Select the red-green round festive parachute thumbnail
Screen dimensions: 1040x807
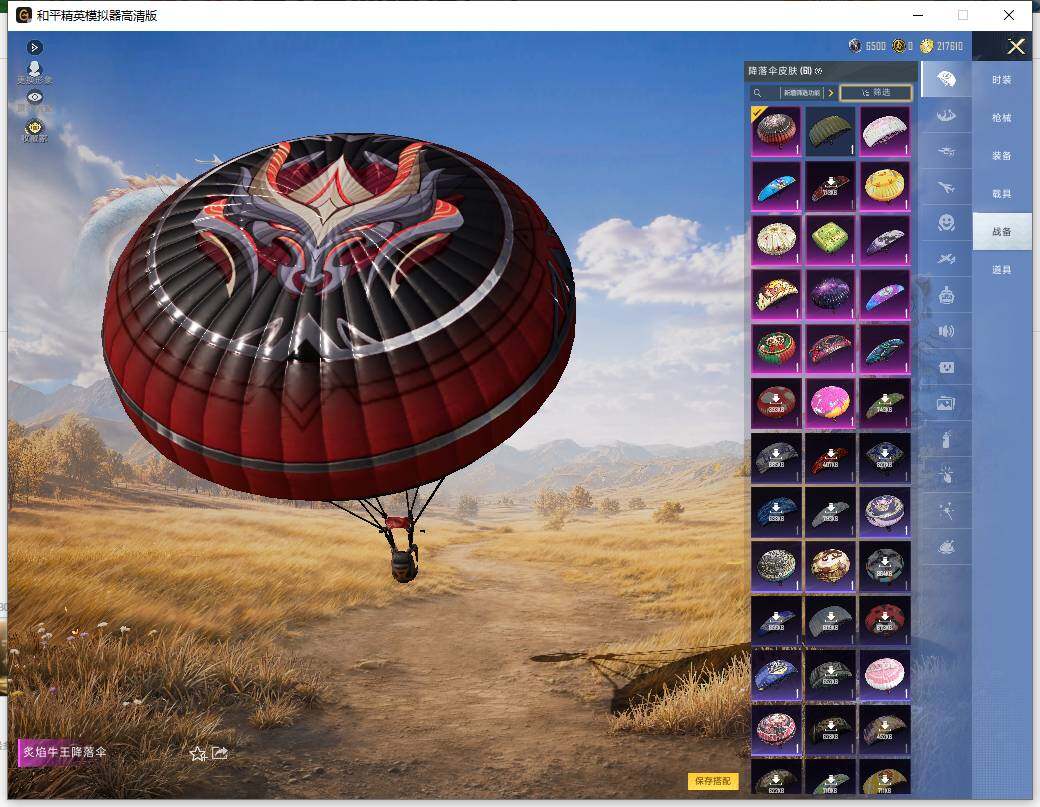click(776, 349)
